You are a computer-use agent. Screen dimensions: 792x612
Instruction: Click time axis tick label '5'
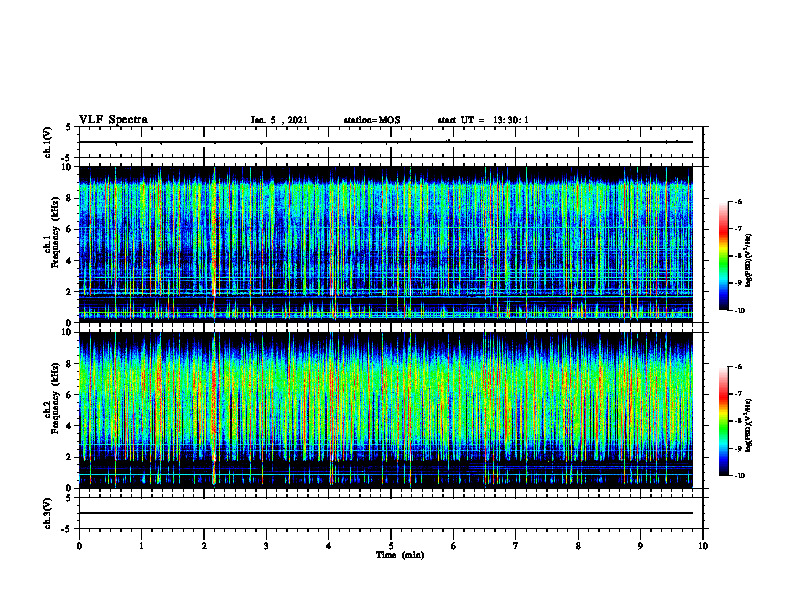pyautogui.click(x=391, y=546)
